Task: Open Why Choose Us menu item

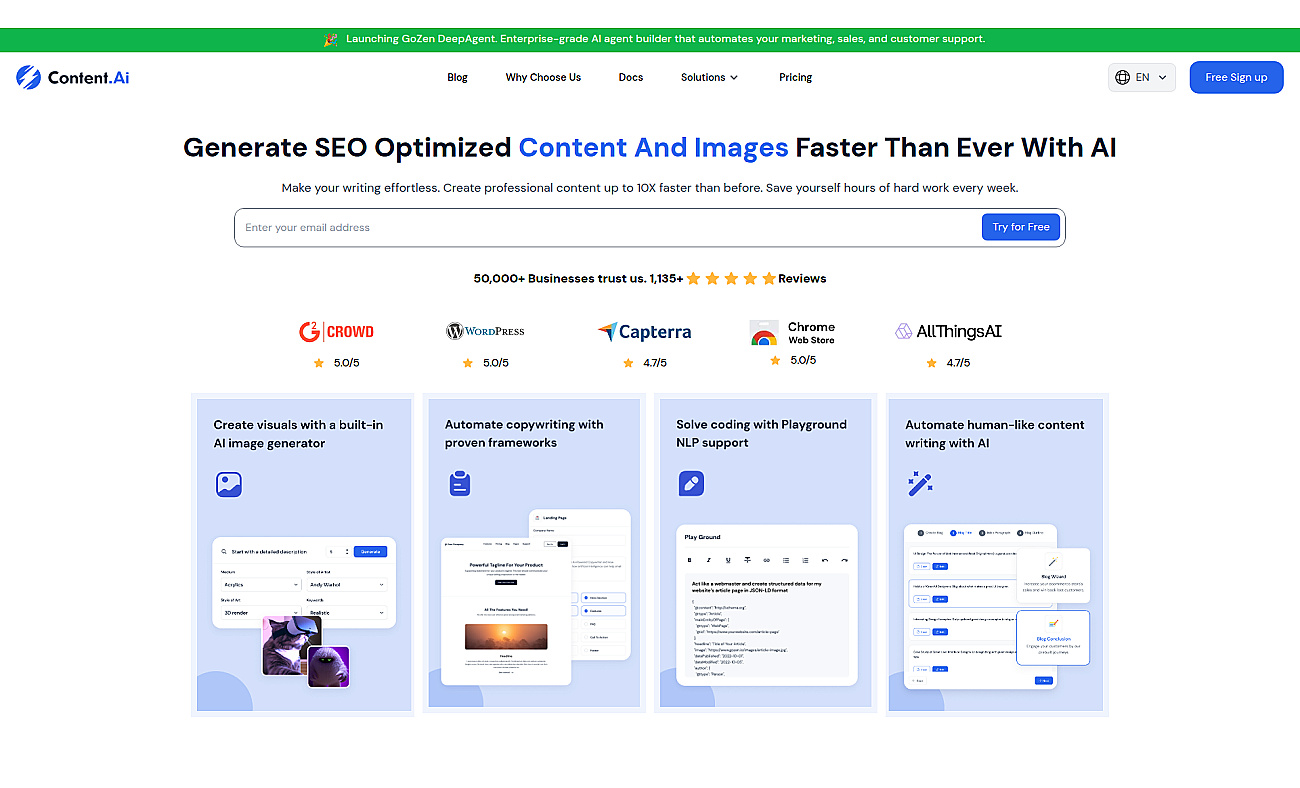Action: pos(543,77)
